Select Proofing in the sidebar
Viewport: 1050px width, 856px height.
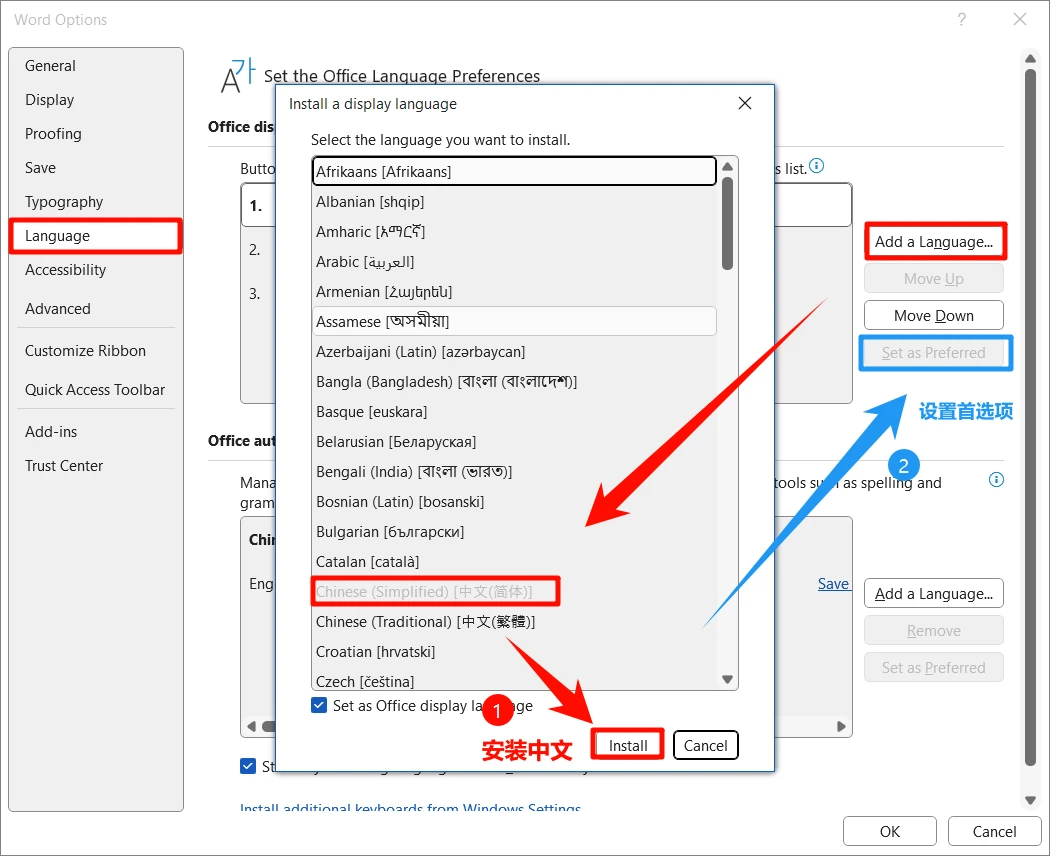coord(96,134)
